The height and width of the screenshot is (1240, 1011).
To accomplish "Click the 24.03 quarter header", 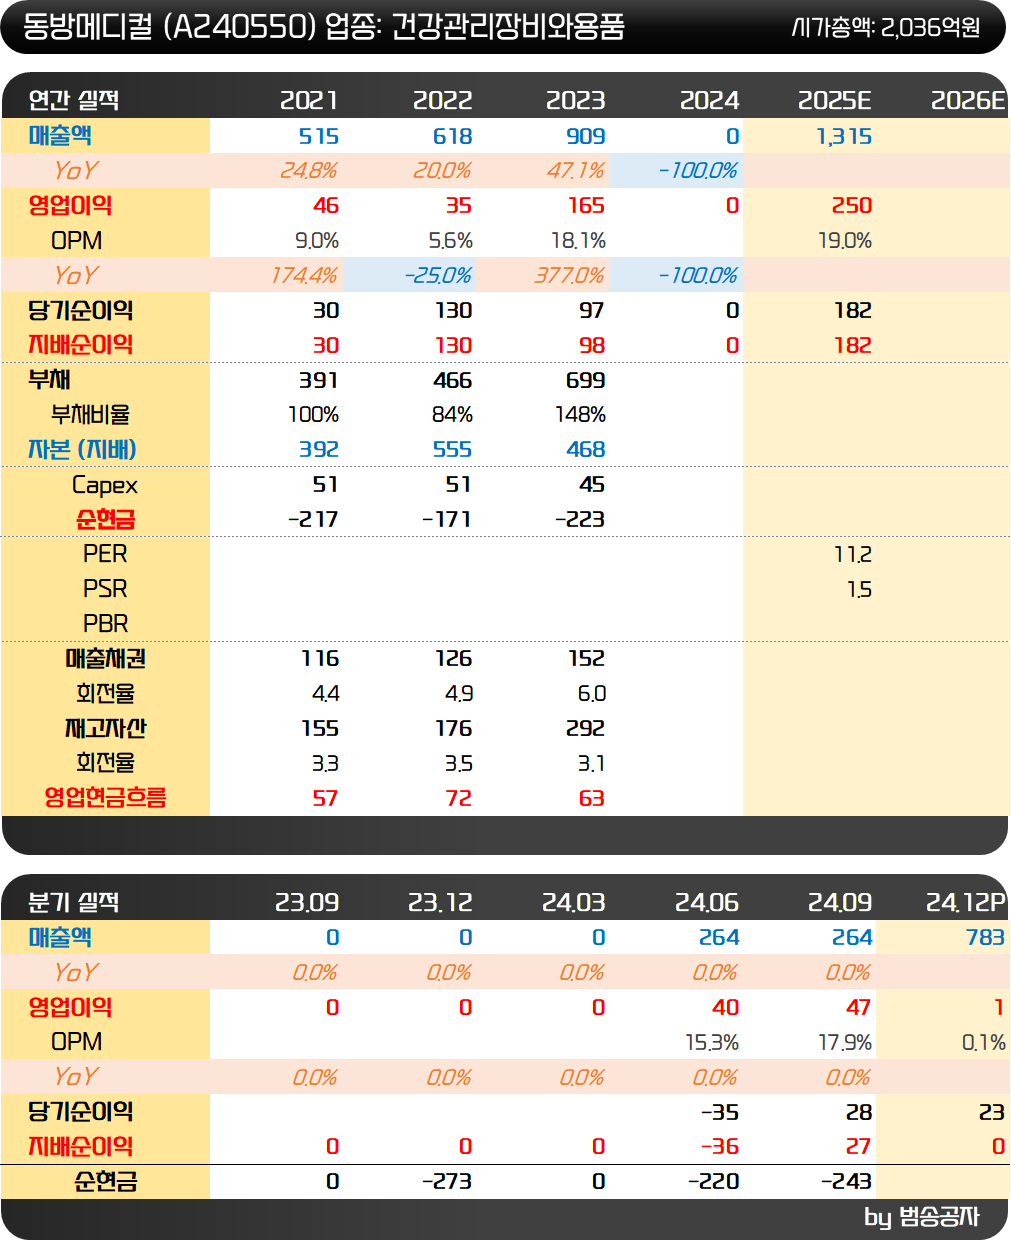I will 573,902.
